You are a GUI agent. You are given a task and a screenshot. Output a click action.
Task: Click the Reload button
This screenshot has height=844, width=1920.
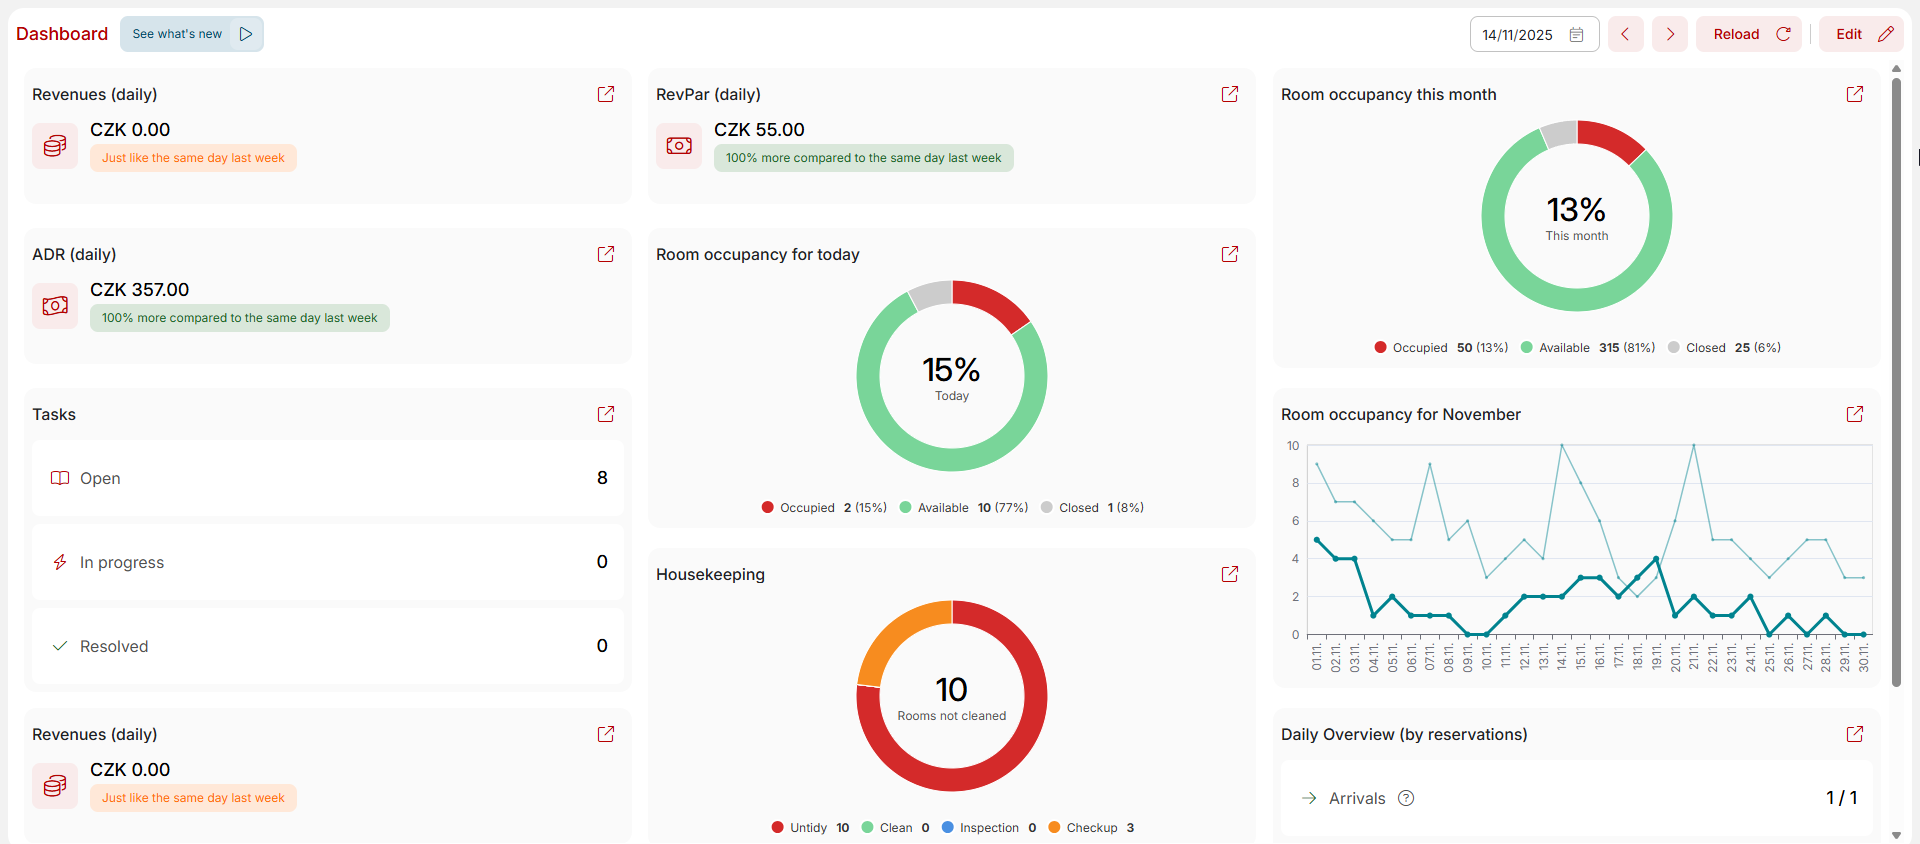[x=1748, y=34]
